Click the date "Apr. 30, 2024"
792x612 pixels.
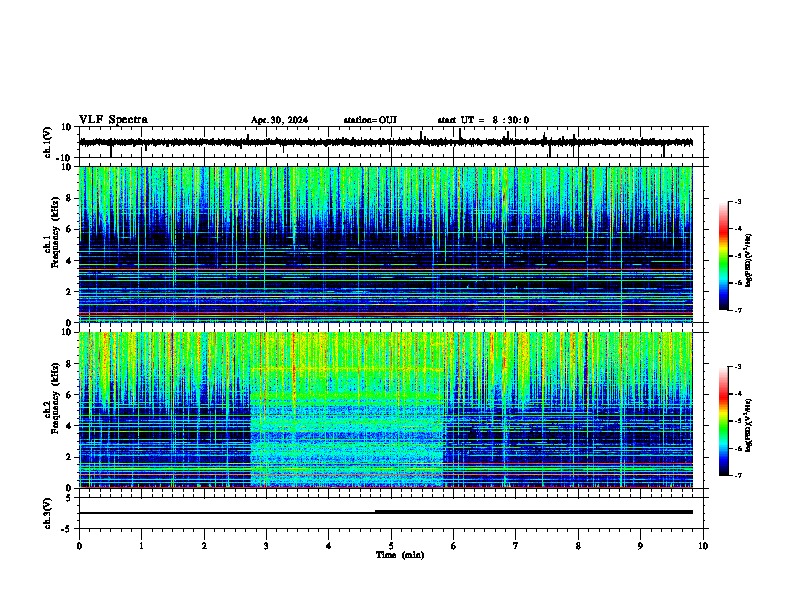pos(279,120)
